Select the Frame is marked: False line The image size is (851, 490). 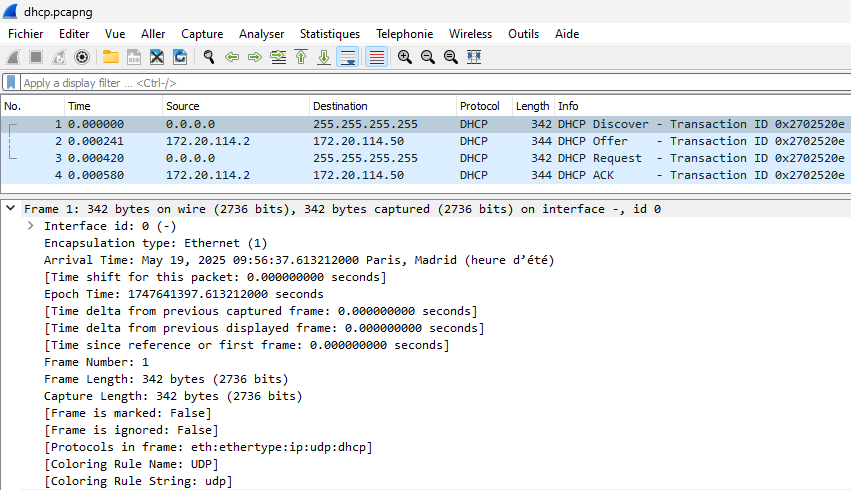click(x=128, y=413)
